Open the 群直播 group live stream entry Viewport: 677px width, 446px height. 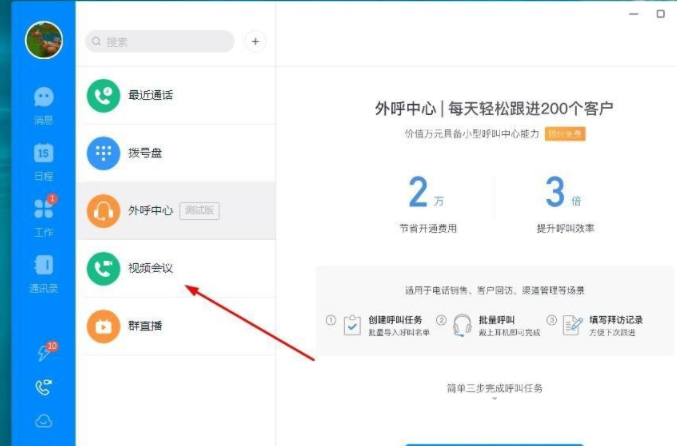click(176, 326)
